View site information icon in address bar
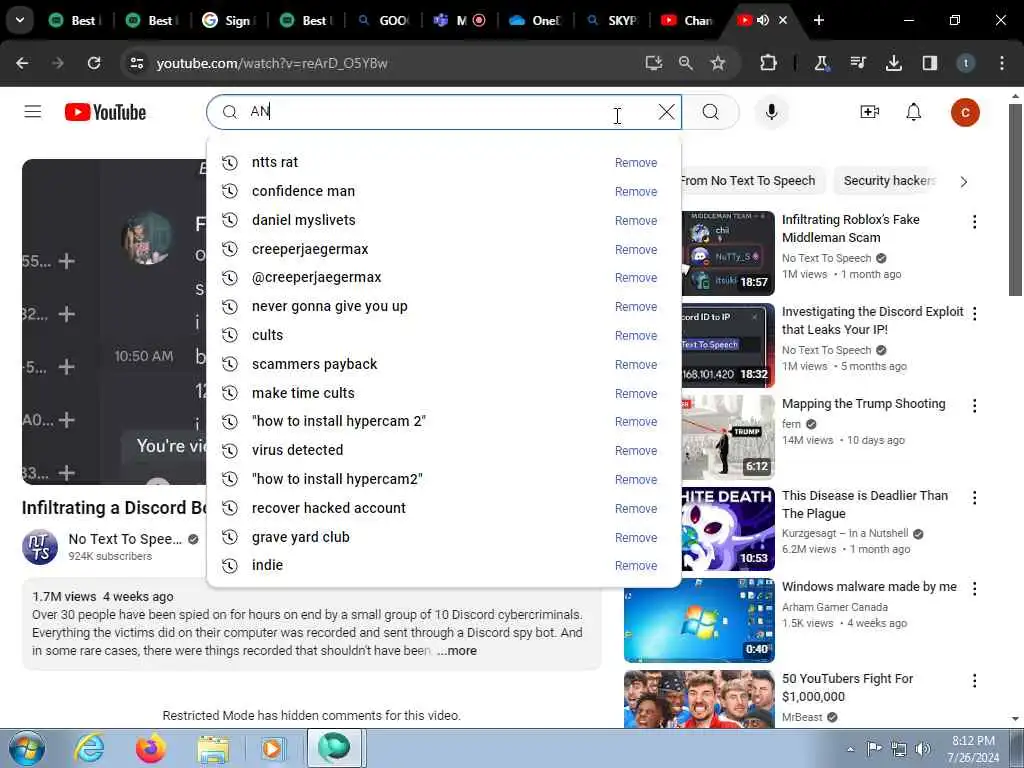Screen dimensions: 1024x768 coord(136,63)
